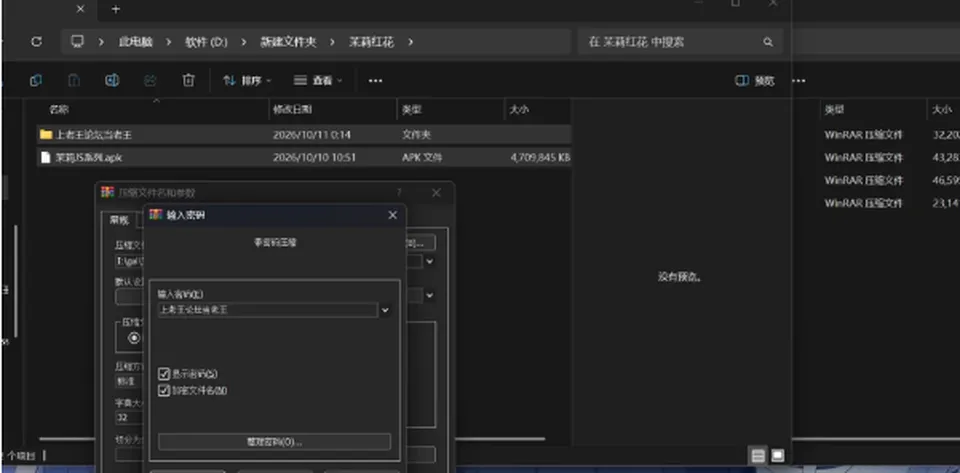Click the dictionary size field showing 32

[x=129, y=417]
